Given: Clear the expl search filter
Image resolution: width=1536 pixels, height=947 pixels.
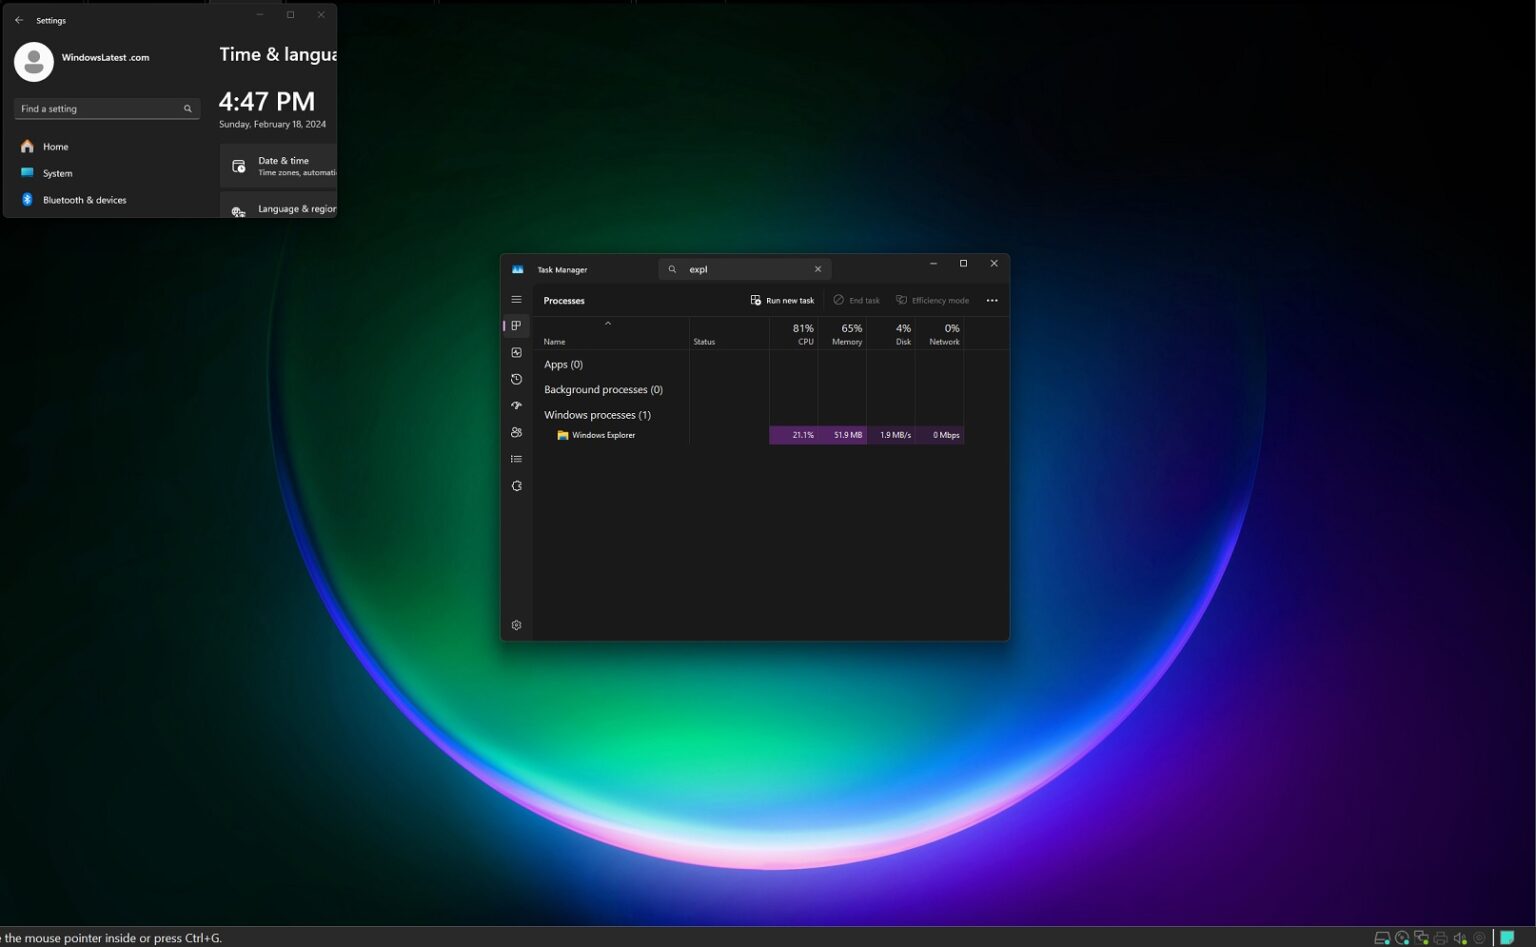Looking at the screenshot, I should pos(818,268).
